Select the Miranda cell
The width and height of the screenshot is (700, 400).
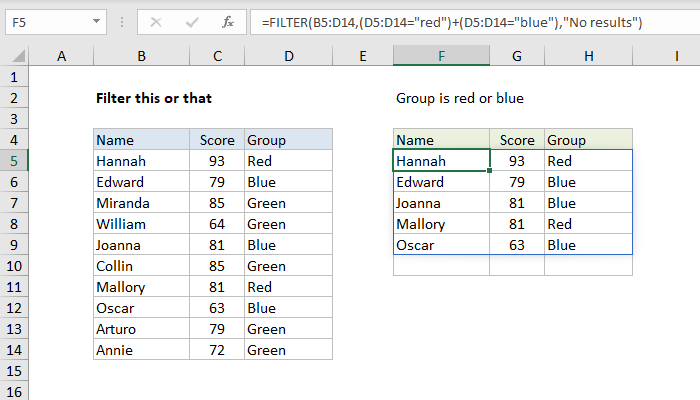pyautogui.click(x=142, y=203)
